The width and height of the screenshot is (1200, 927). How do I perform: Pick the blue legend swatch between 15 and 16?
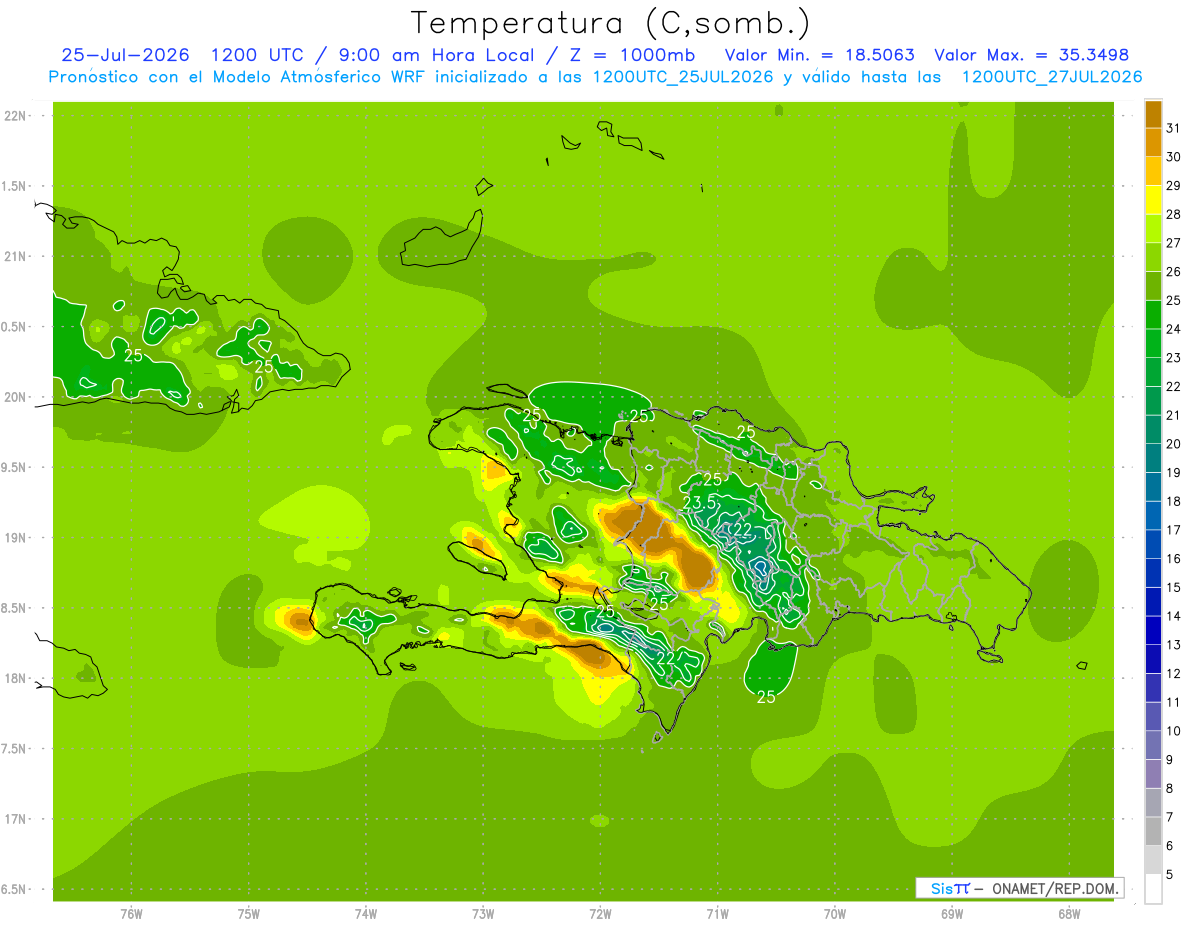[x=1153, y=574]
